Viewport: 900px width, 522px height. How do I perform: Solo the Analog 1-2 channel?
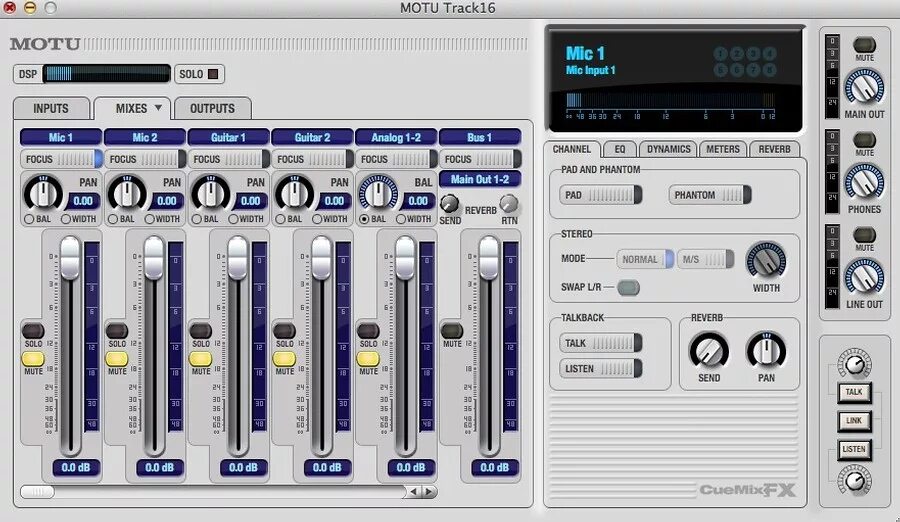(368, 331)
